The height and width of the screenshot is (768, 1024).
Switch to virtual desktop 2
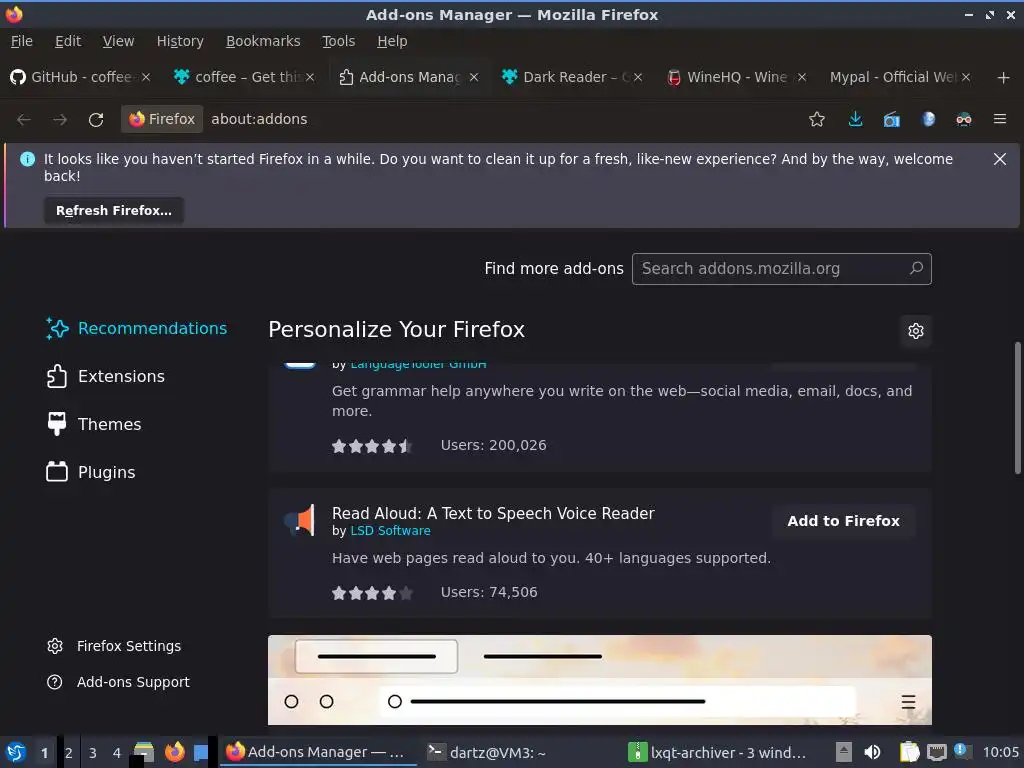(69, 753)
